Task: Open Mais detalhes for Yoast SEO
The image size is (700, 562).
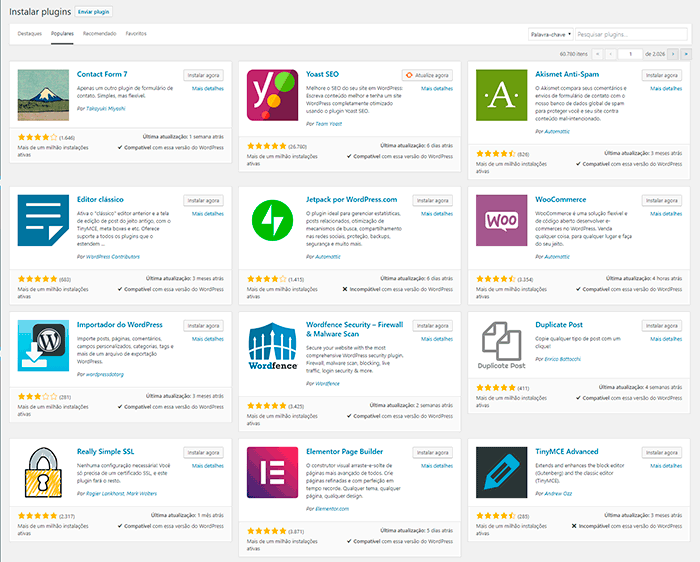Action: (x=437, y=88)
